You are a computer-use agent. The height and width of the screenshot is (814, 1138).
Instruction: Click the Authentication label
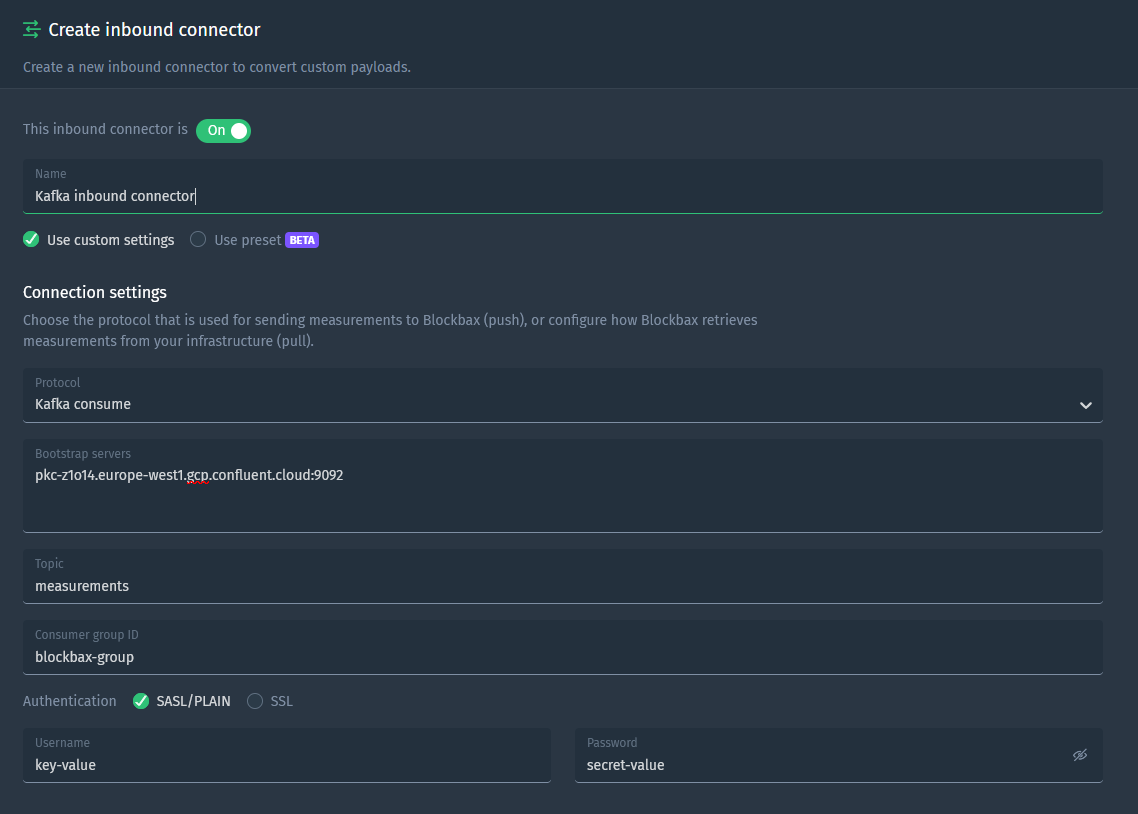(x=70, y=701)
